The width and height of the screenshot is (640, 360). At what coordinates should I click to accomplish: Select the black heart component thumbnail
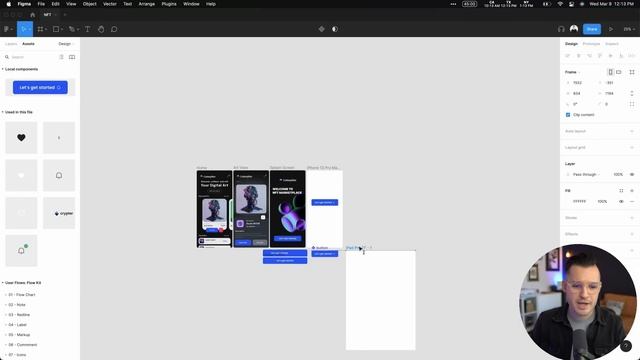click(x=21, y=138)
